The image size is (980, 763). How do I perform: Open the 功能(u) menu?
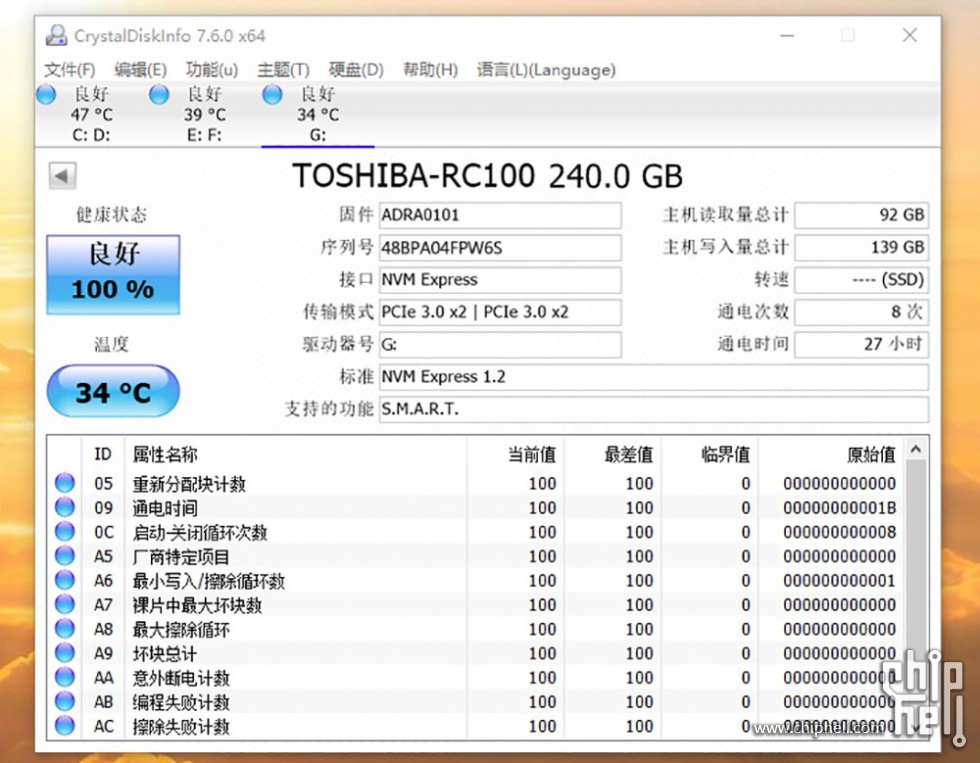tap(212, 69)
